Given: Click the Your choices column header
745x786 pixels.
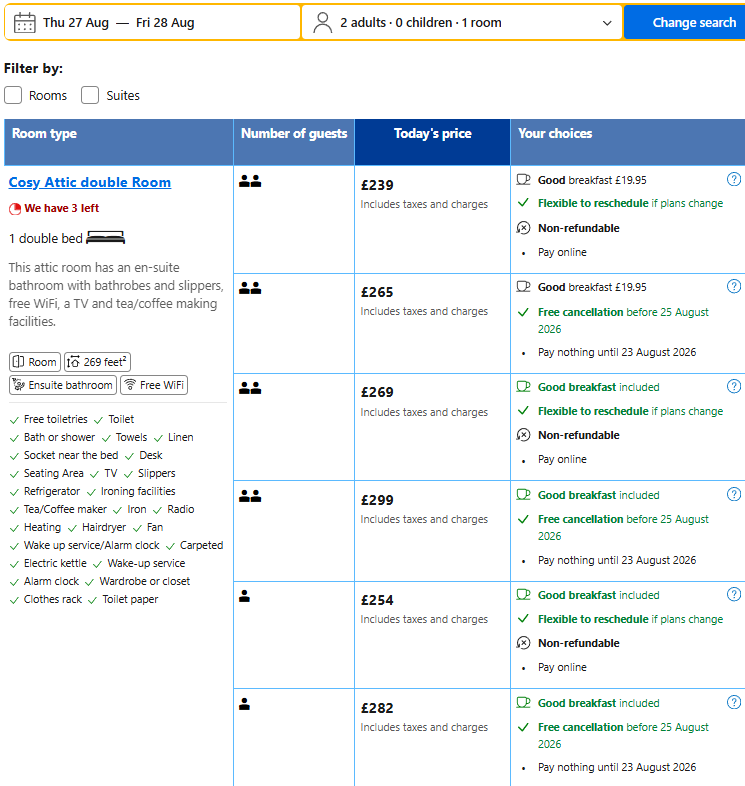Looking at the screenshot, I should coord(628,142).
